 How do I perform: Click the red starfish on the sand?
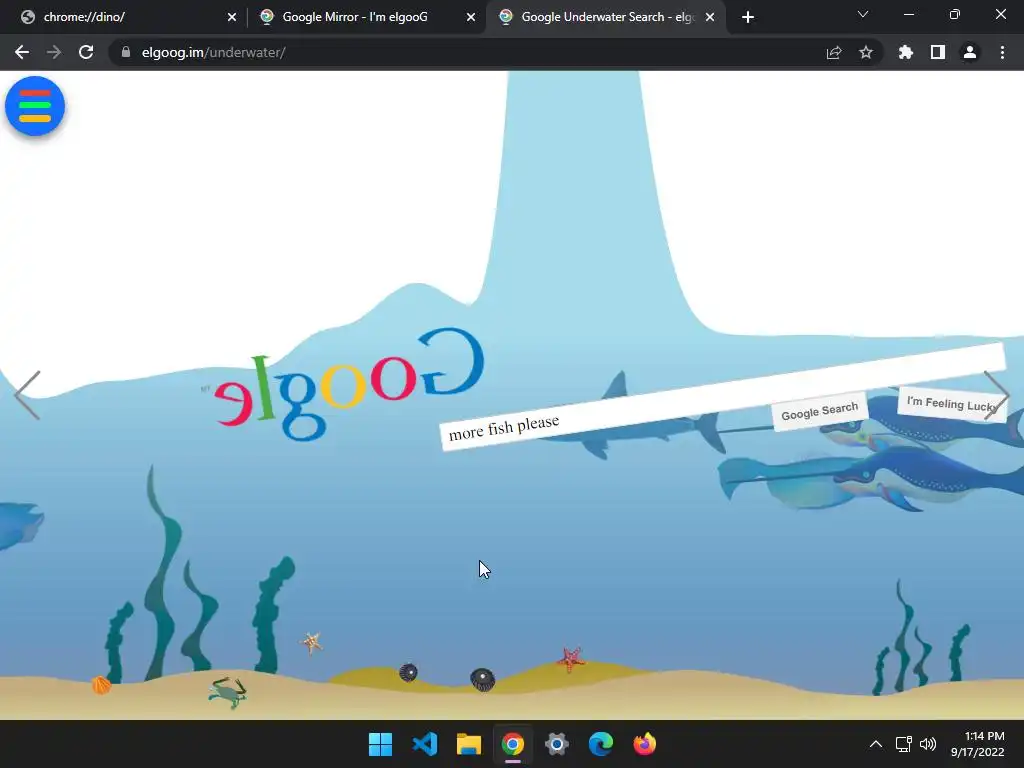tap(570, 659)
